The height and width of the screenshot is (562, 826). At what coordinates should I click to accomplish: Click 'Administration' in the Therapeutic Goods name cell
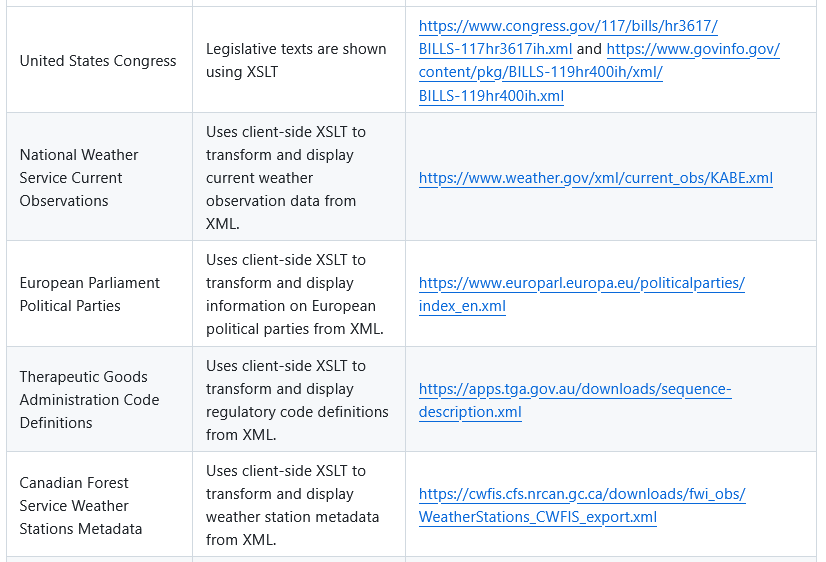point(89,400)
